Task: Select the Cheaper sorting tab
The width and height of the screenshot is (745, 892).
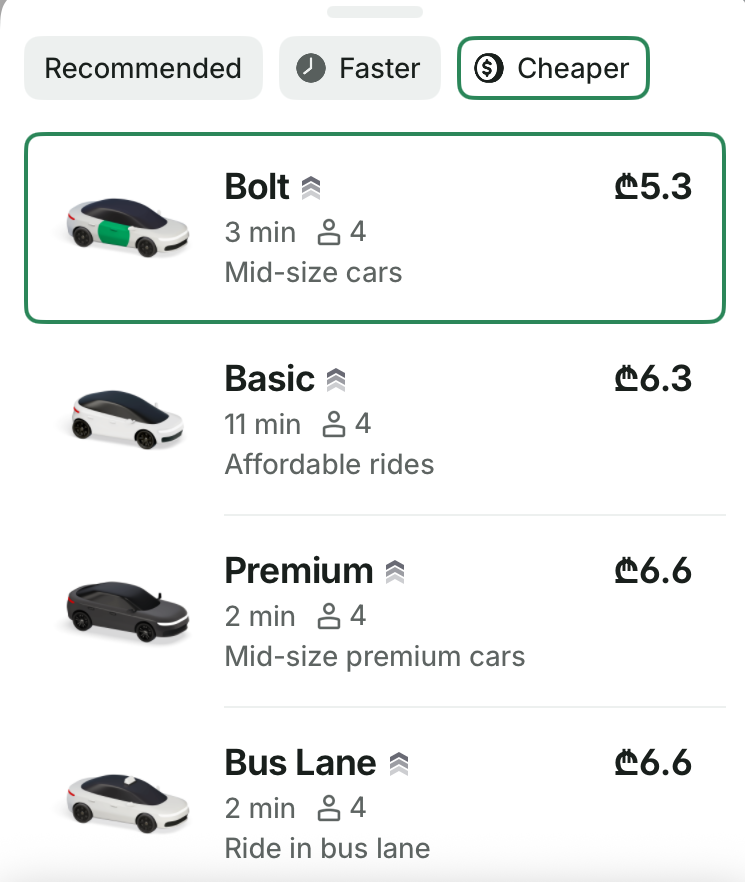Action: (553, 68)
